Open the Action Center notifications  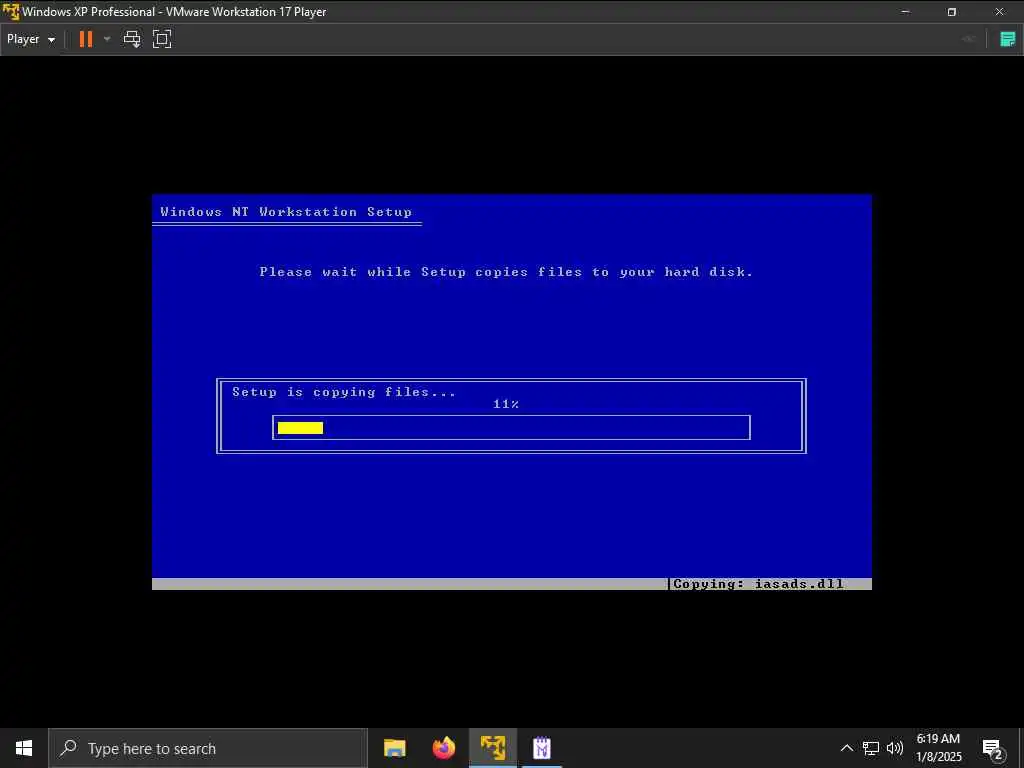[993, 749]
